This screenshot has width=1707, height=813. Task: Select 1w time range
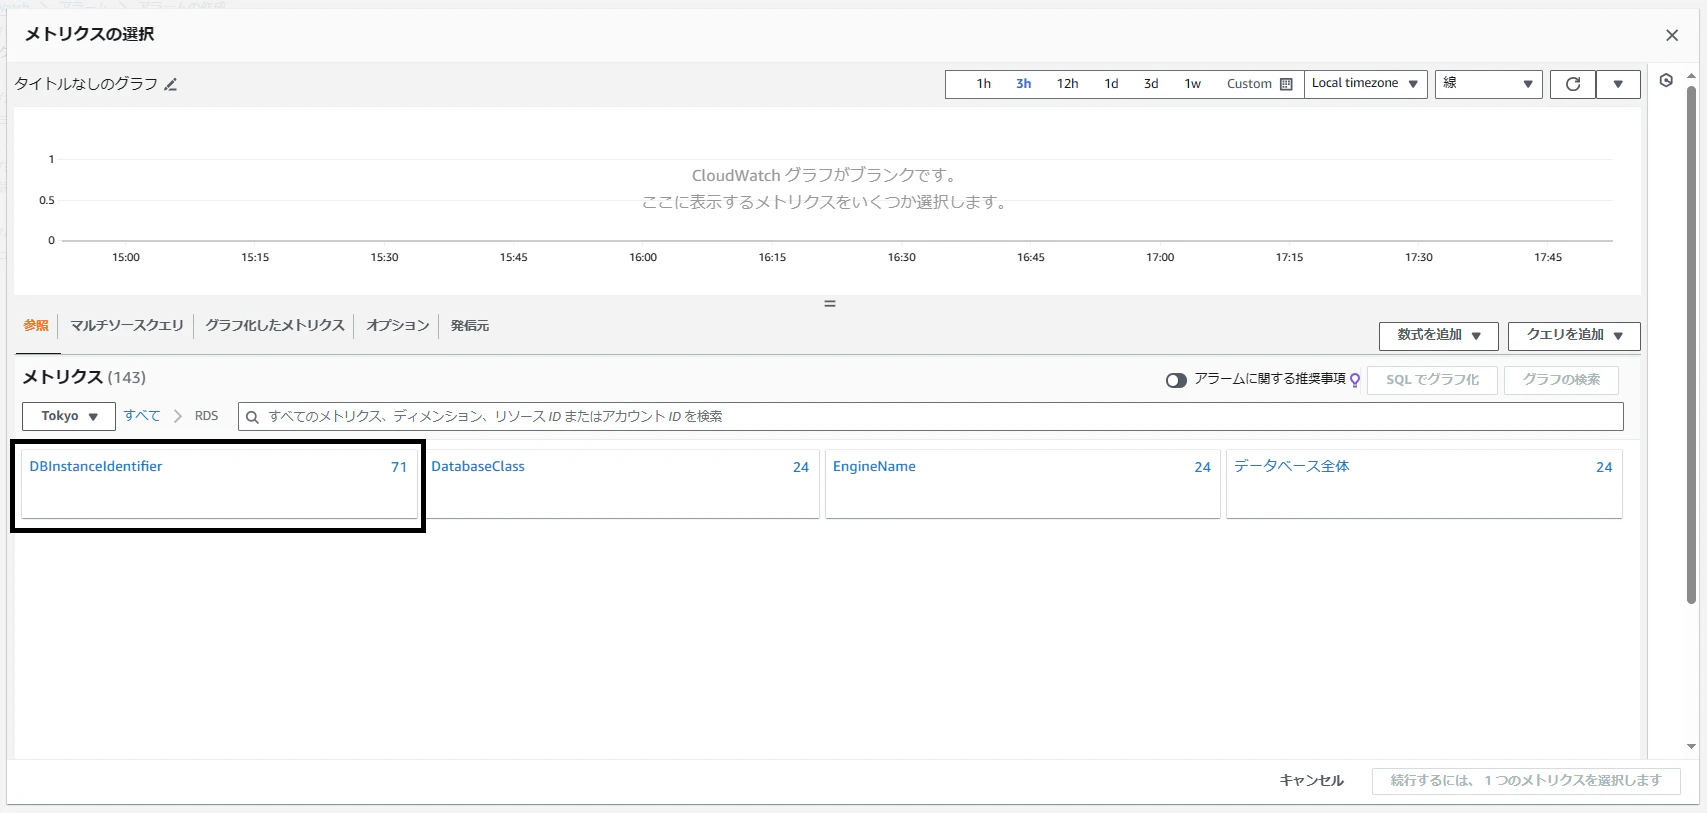[1193, 84]
